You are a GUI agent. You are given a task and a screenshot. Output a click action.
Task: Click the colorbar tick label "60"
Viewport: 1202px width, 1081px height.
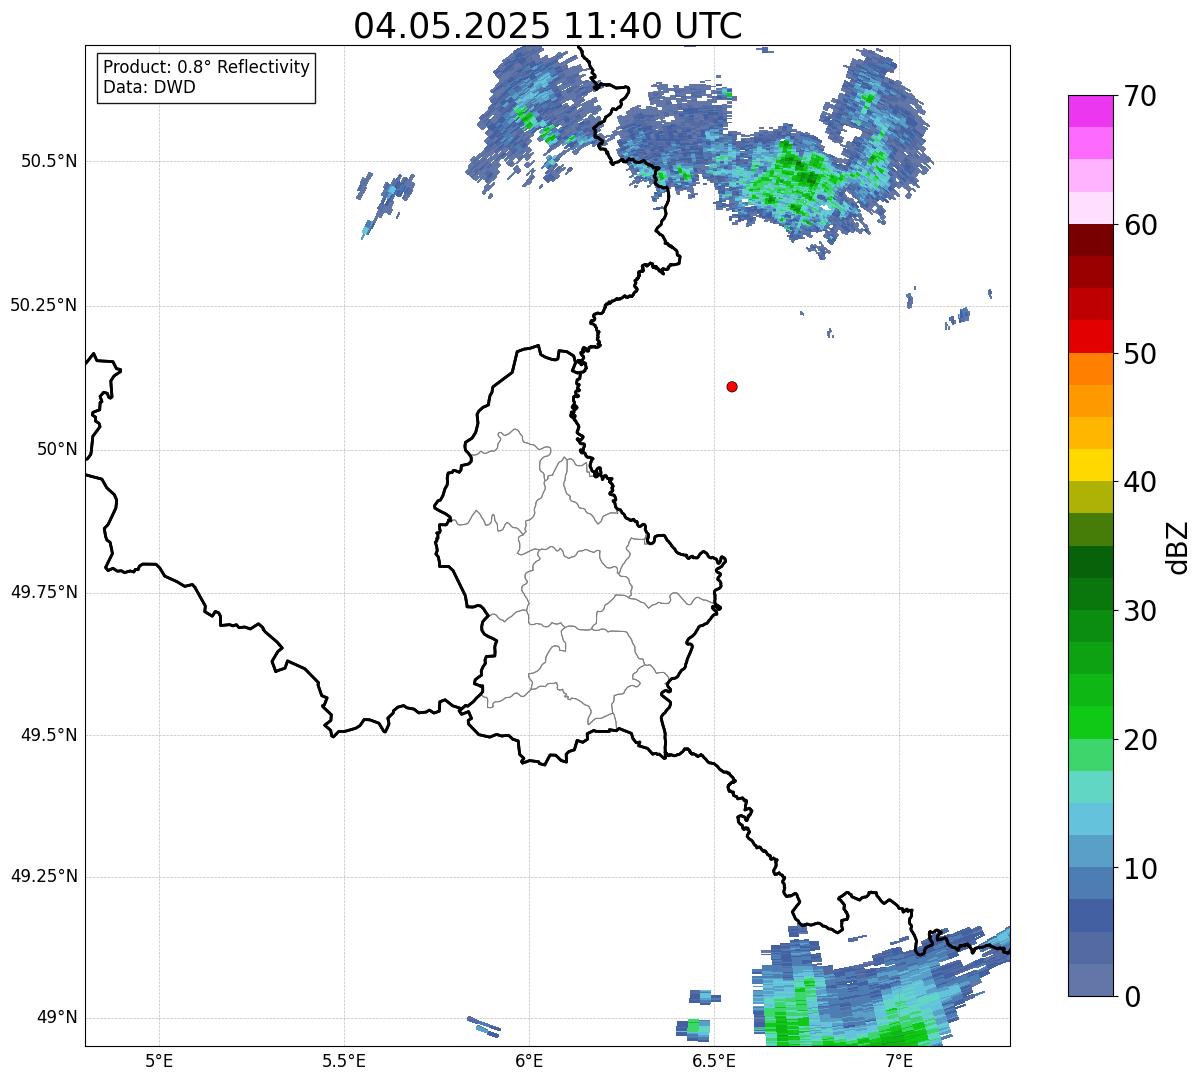click(x=1140, y=225)
